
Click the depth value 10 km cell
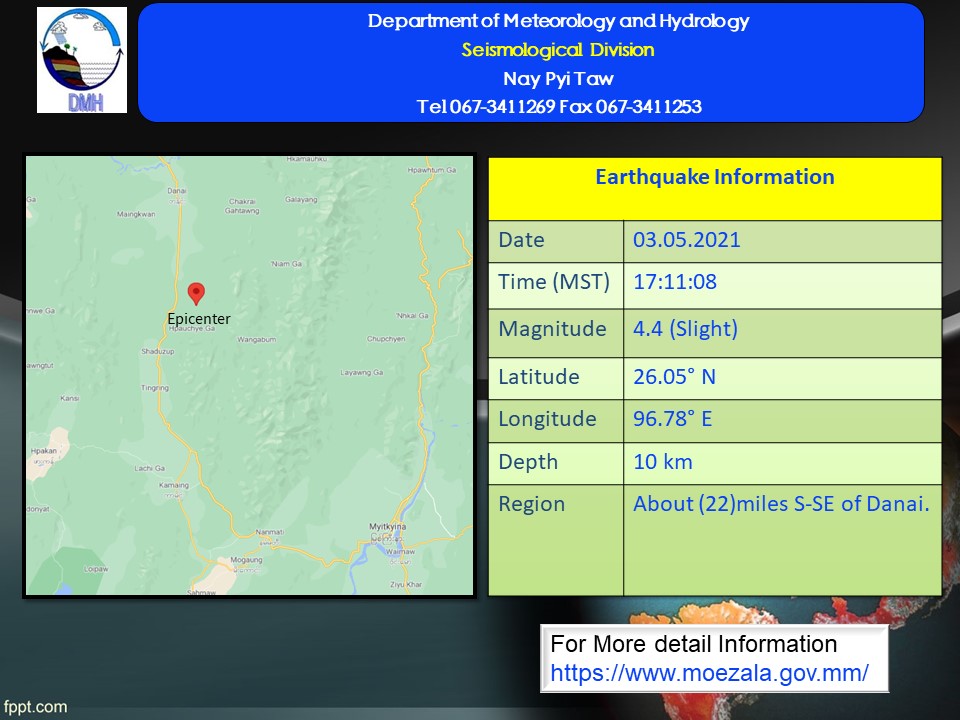[x=662, y=462]
